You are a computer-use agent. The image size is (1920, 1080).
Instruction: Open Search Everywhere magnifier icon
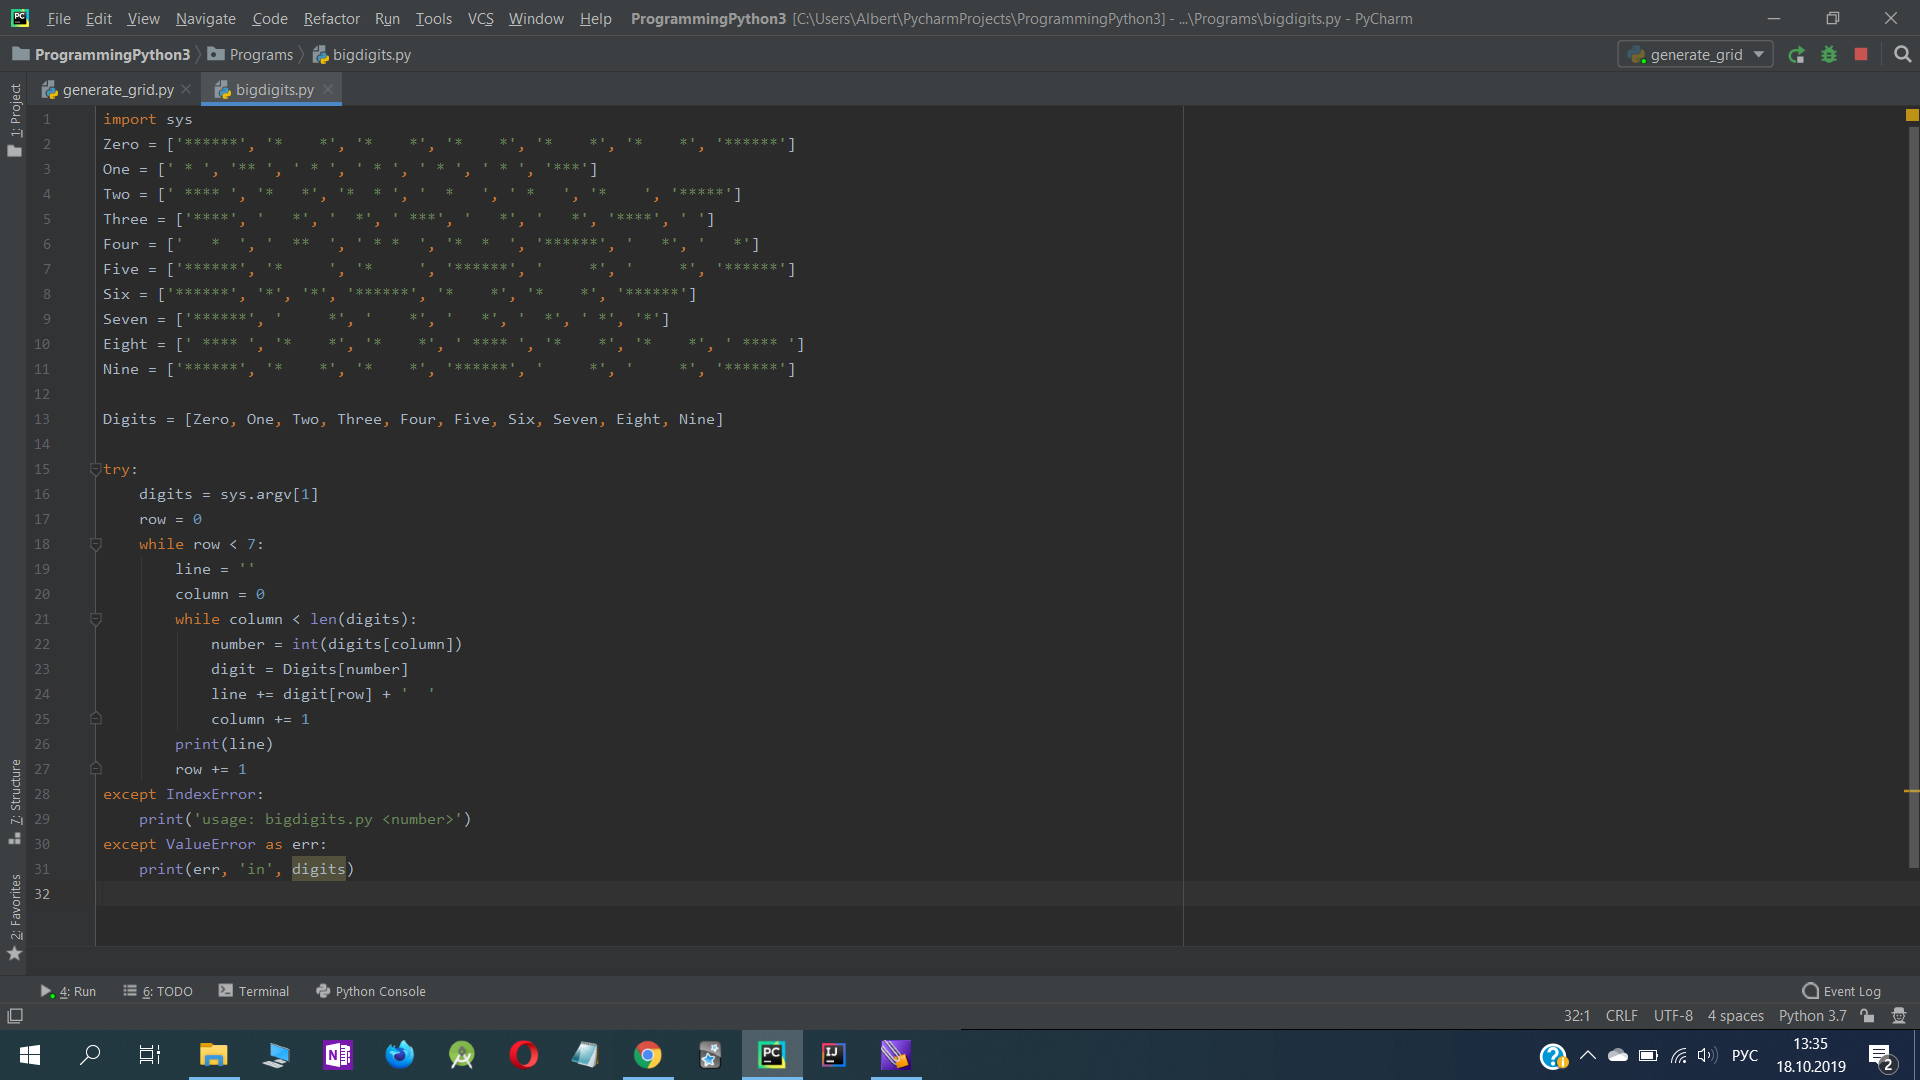pyautogui.click(x=1902, y=55)
